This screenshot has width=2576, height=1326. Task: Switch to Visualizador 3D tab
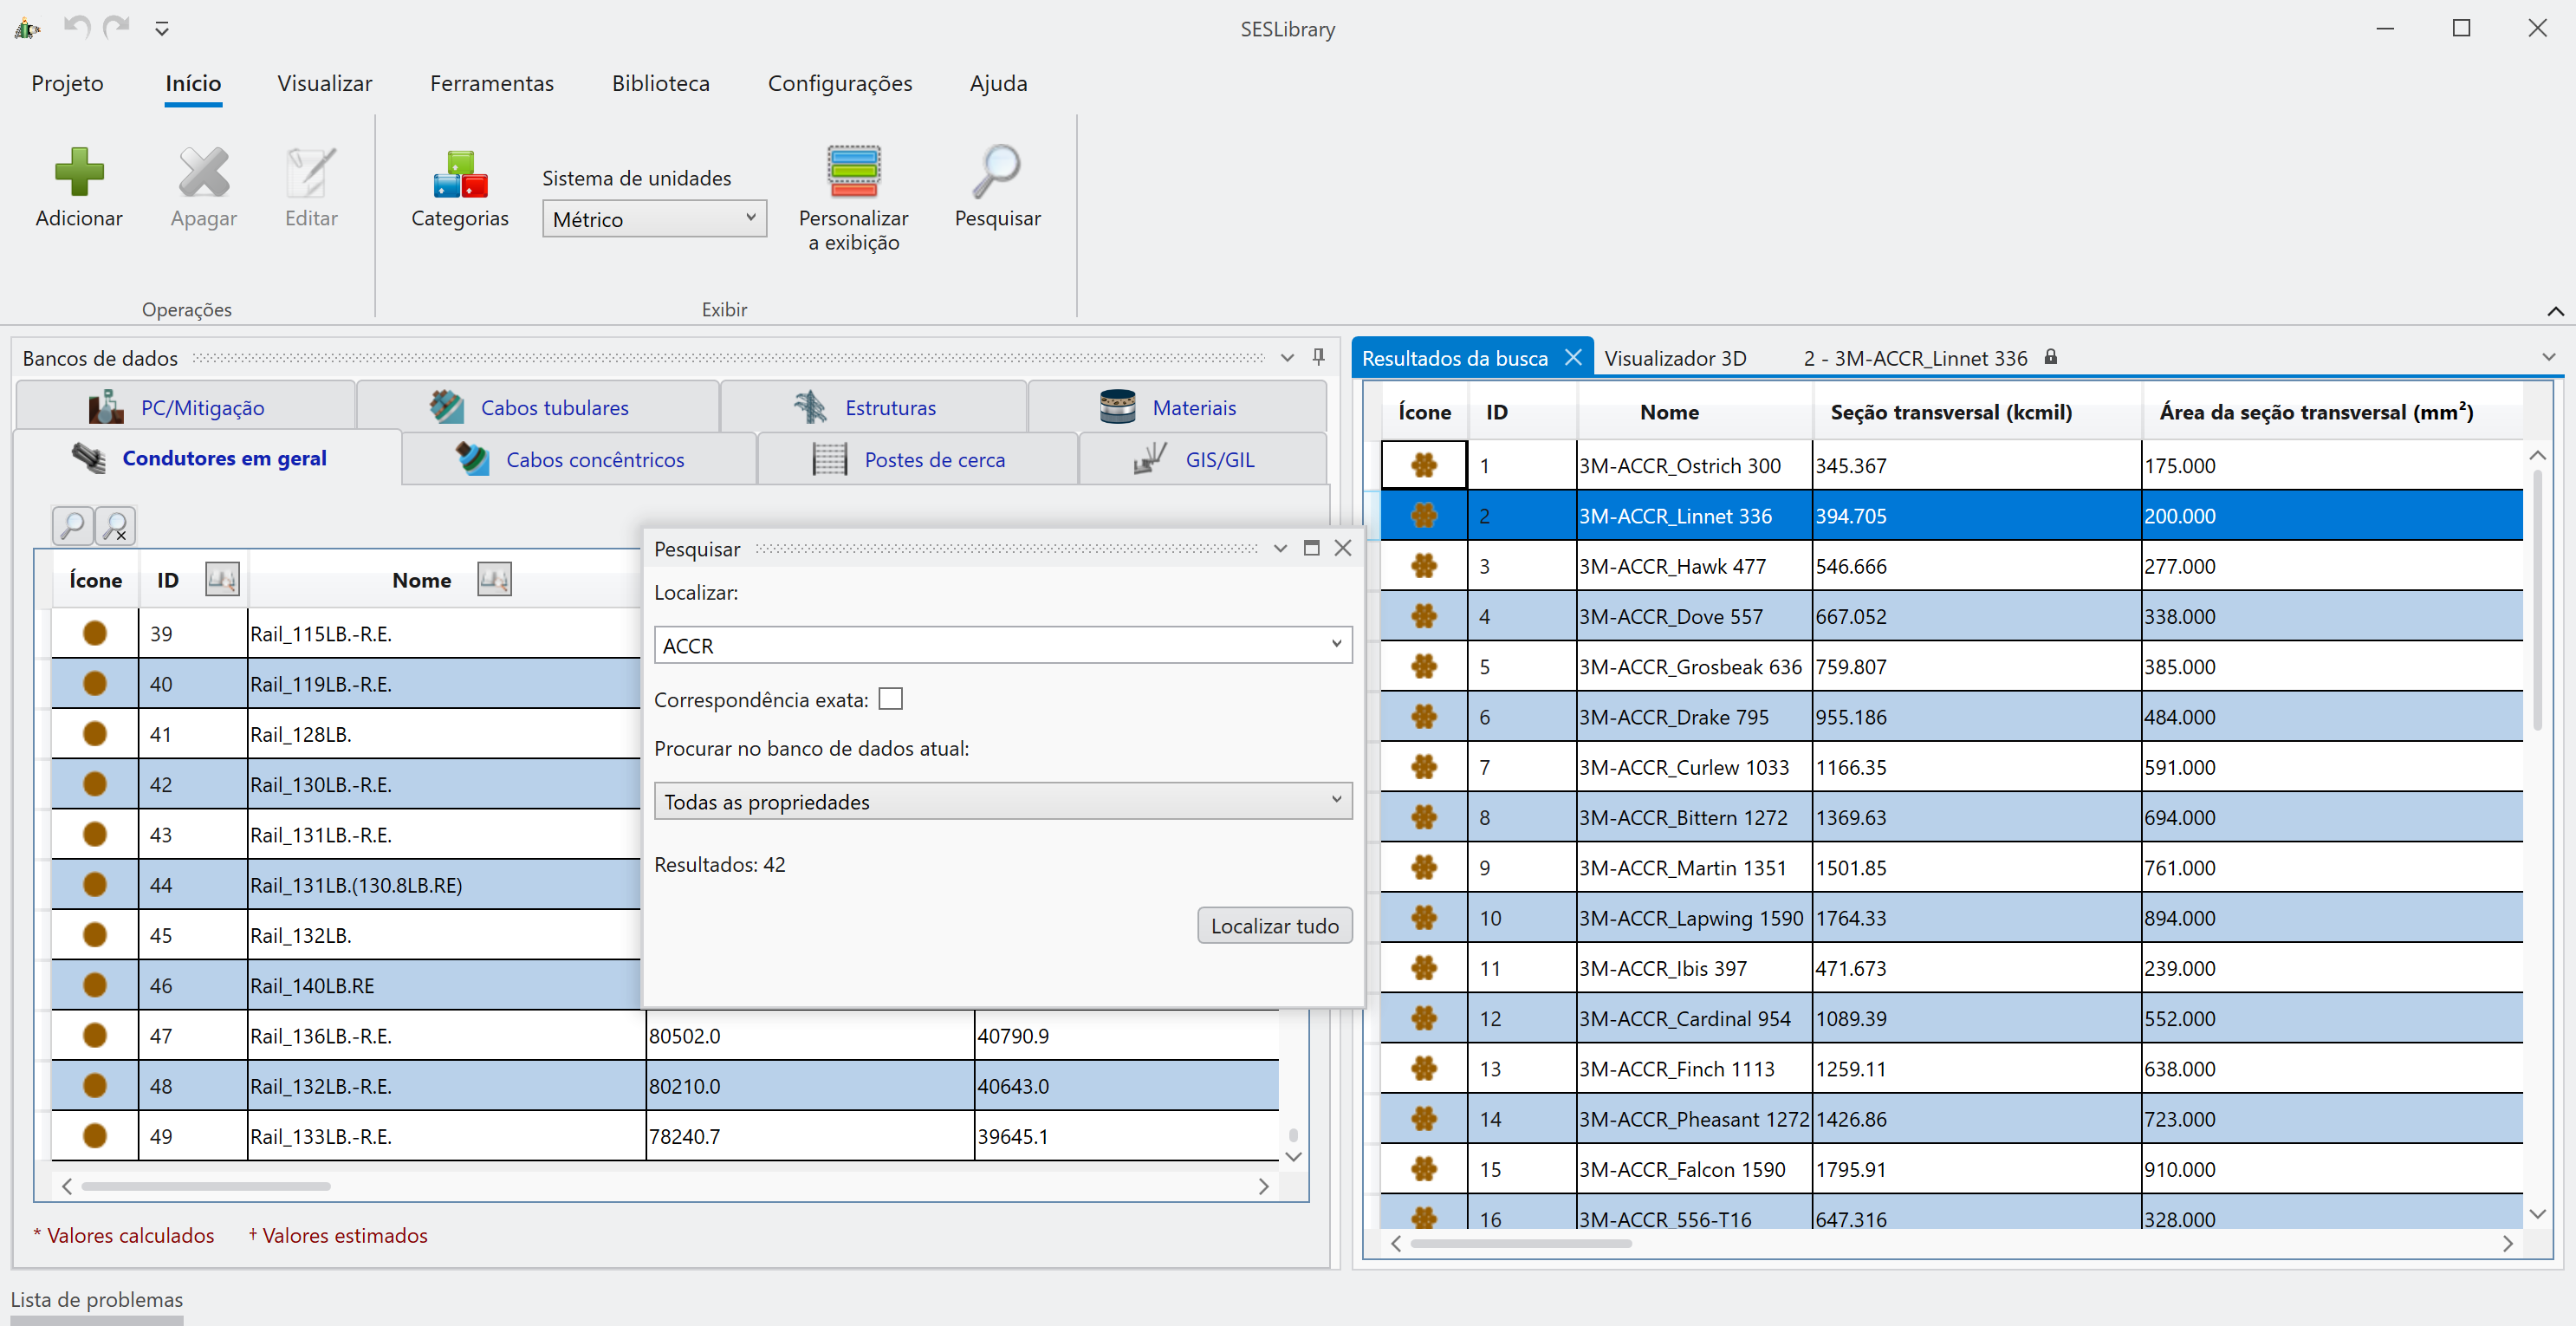coord(1675,358)
